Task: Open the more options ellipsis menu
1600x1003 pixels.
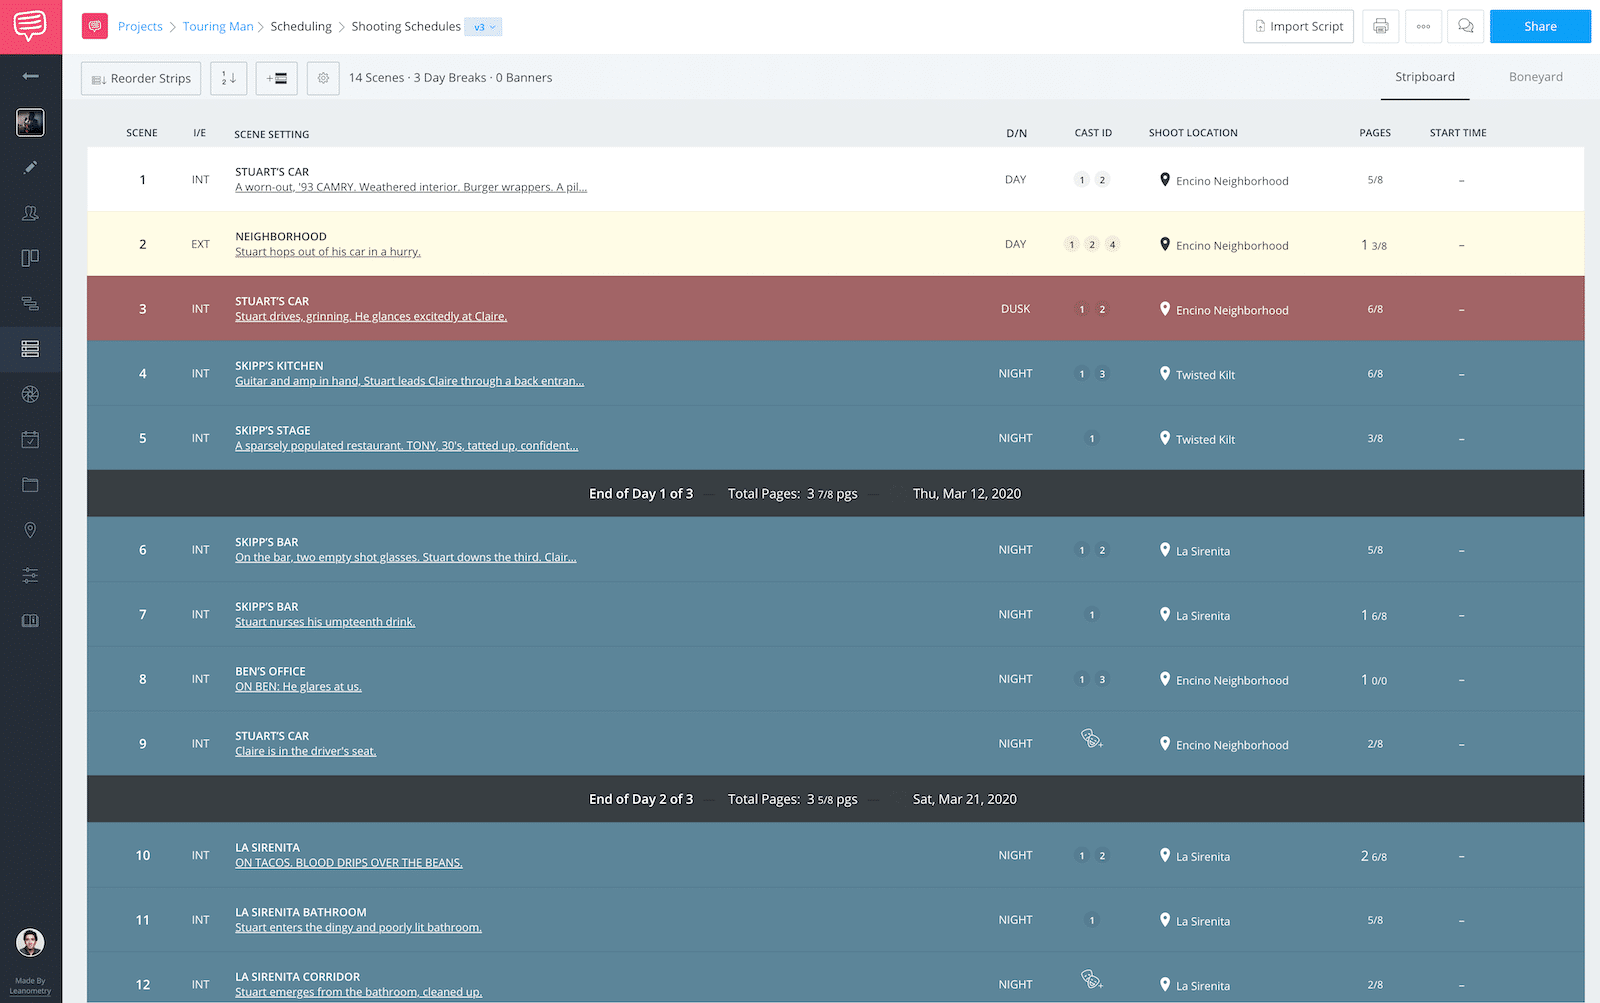Action: 1423,26
